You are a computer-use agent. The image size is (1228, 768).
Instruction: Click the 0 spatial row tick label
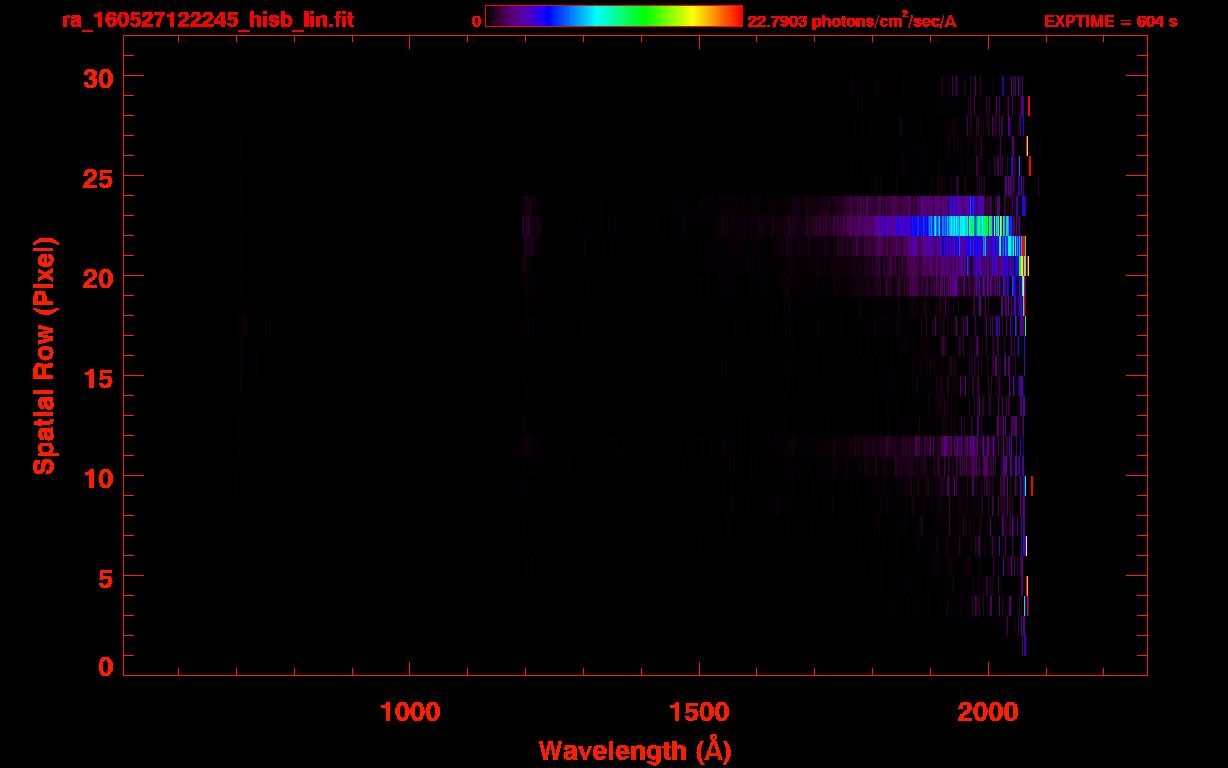pos(106,666)
